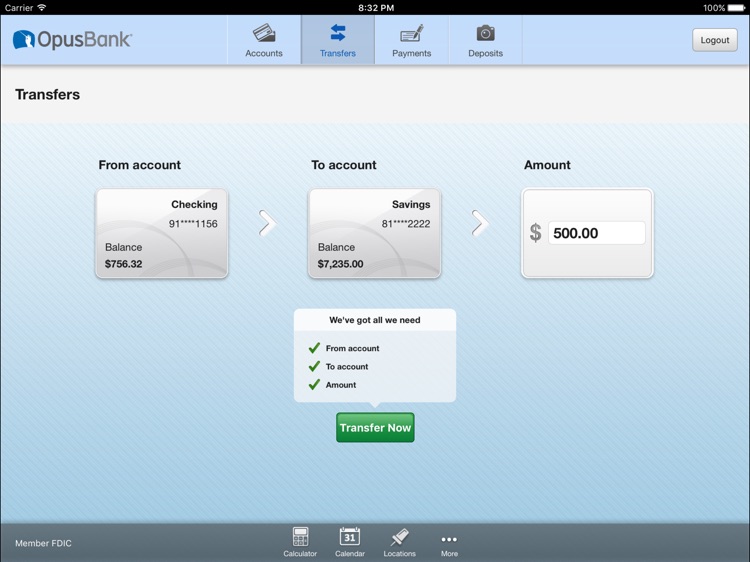Click the From account checkmark
Image resolution: width=750 pixels, height=562 pixels.
coord(314,348)
